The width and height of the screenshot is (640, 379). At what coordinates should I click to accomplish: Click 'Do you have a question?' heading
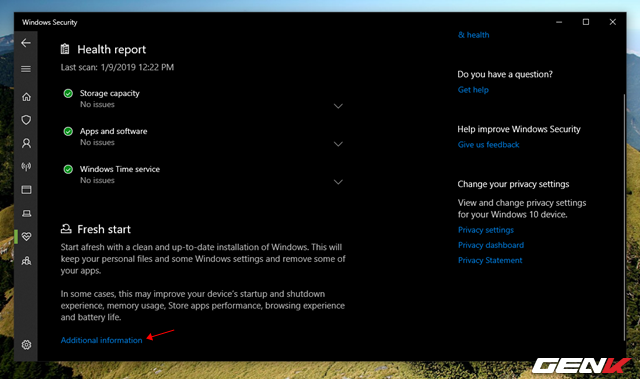(505, 74)
